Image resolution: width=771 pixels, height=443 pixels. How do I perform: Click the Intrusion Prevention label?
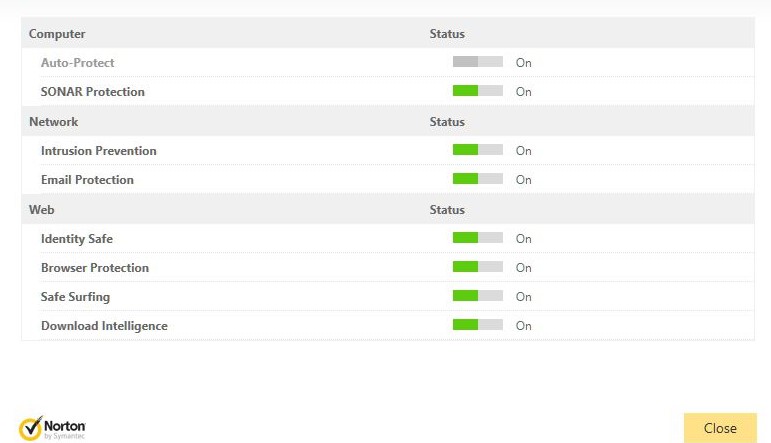99,151
